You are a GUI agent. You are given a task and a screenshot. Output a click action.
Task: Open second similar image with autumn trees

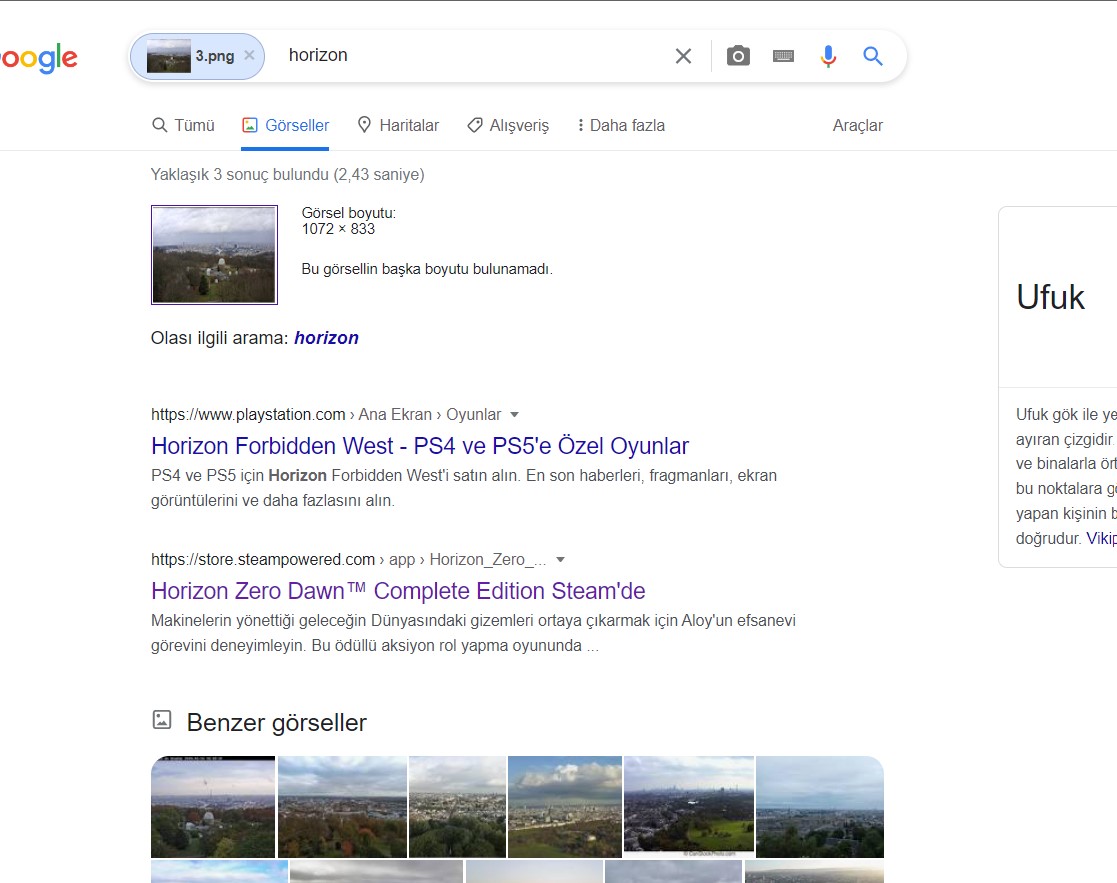pyautogui.click(x=342, y=807)
